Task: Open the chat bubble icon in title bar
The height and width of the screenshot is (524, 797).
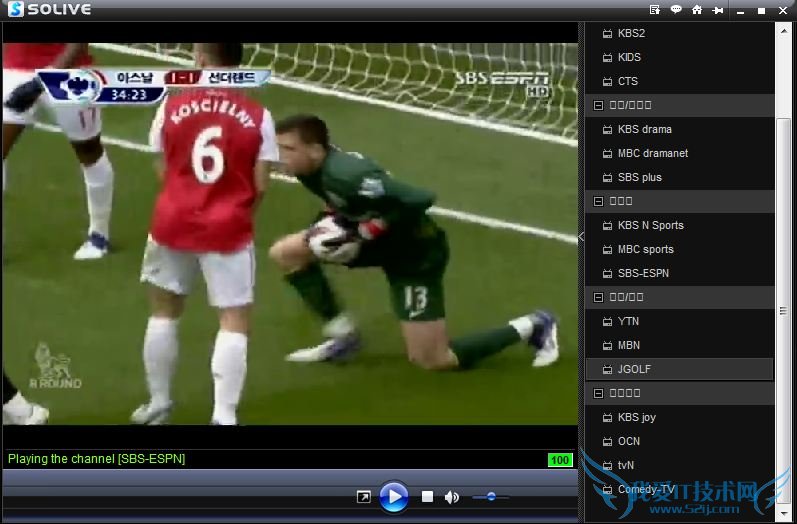Action: pyautogui.click(x=676, y=10)
